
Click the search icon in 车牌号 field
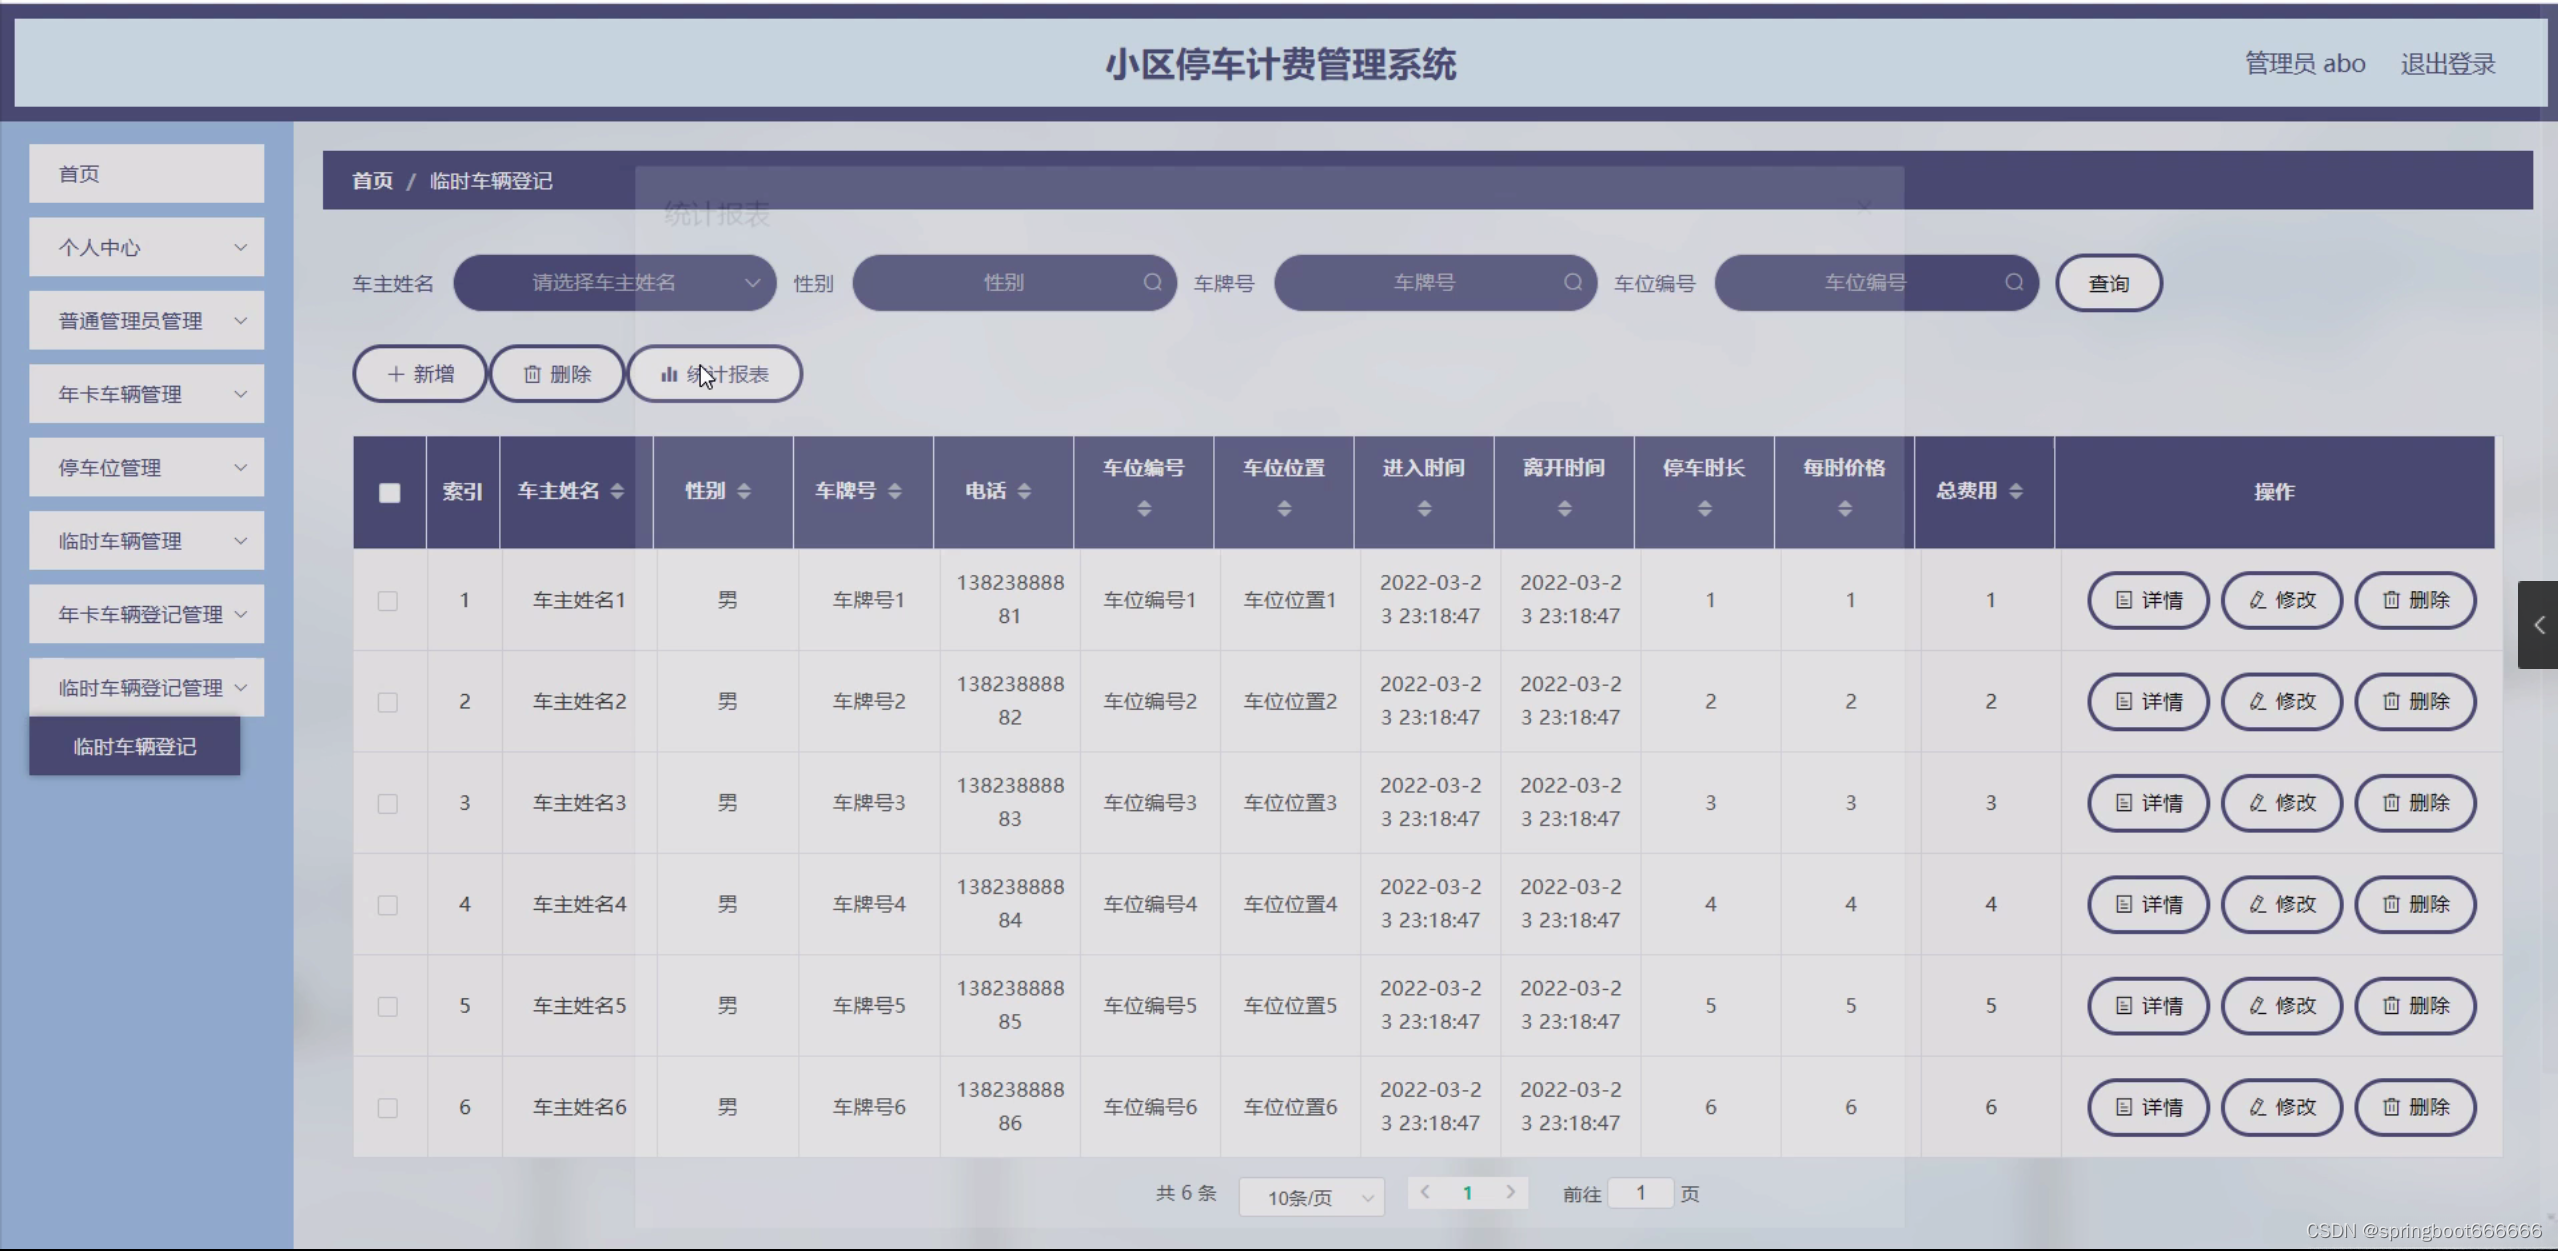1573,283
